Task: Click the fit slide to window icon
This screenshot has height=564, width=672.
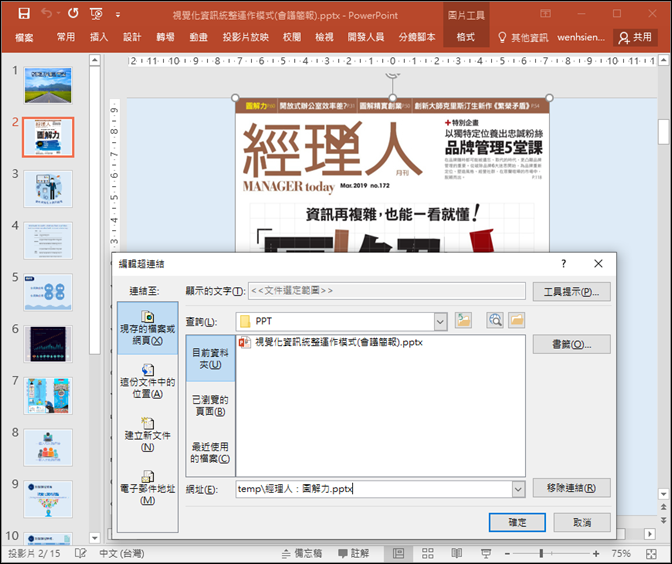Action: [651, 553]
